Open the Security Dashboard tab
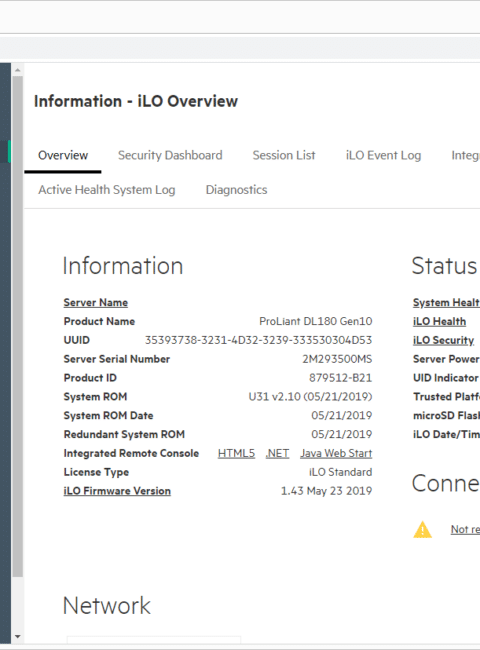The height and width of the screenshot is (650, 480). point(170,155)
